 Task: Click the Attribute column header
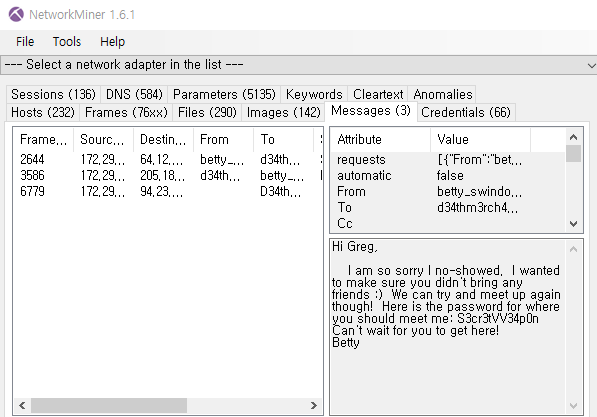[x=380, y=139]
